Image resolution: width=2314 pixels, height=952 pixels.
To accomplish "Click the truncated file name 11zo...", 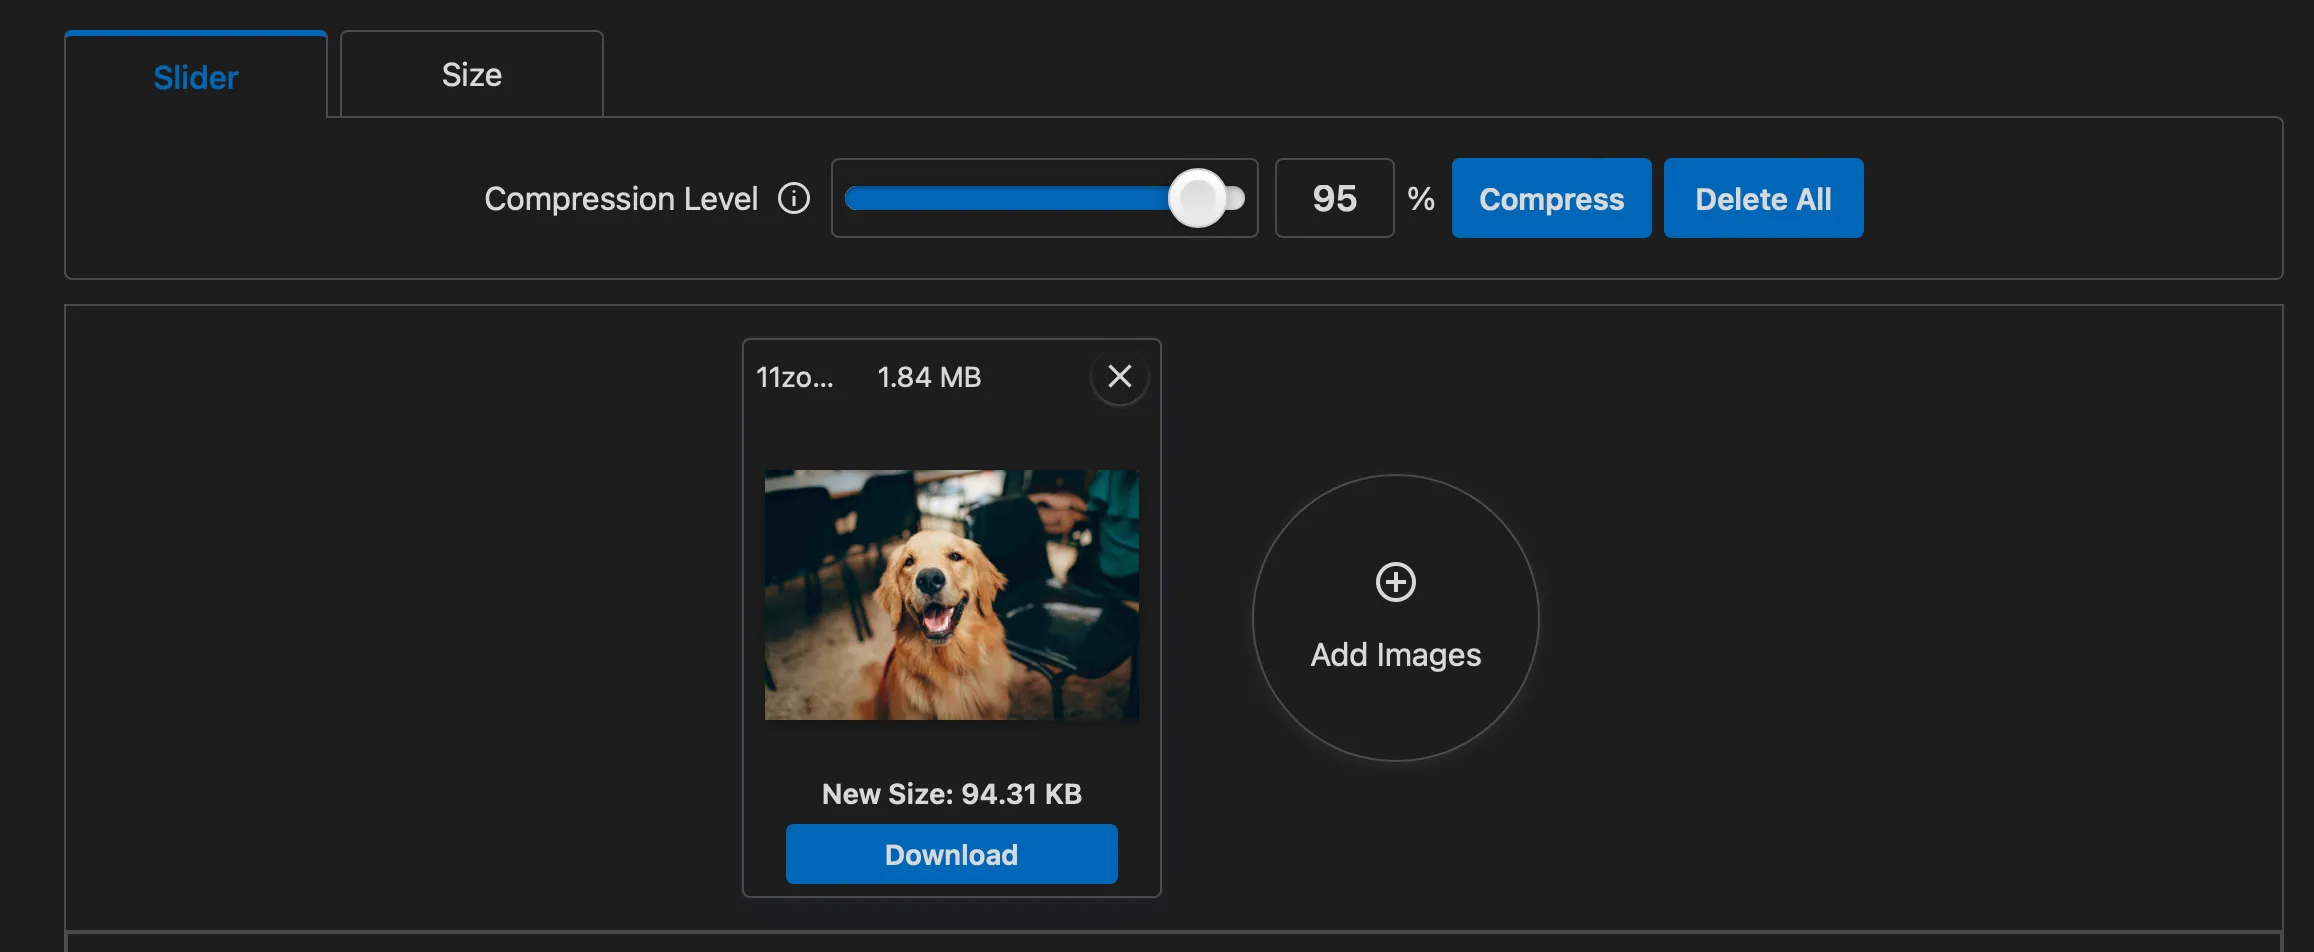I will (794, 377).
